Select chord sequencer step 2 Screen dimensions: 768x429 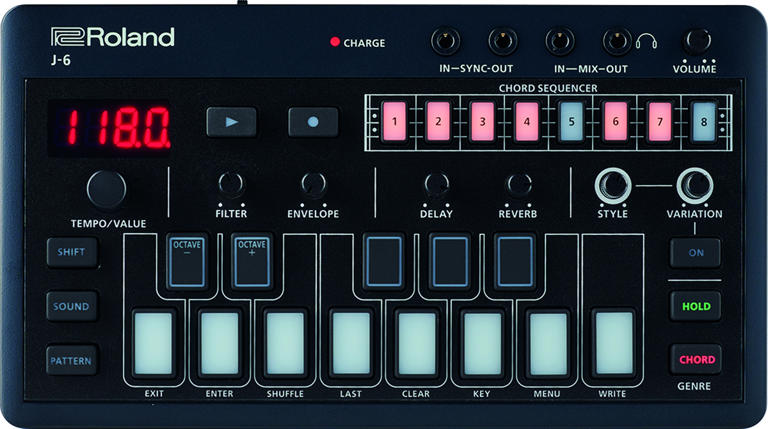438,121
